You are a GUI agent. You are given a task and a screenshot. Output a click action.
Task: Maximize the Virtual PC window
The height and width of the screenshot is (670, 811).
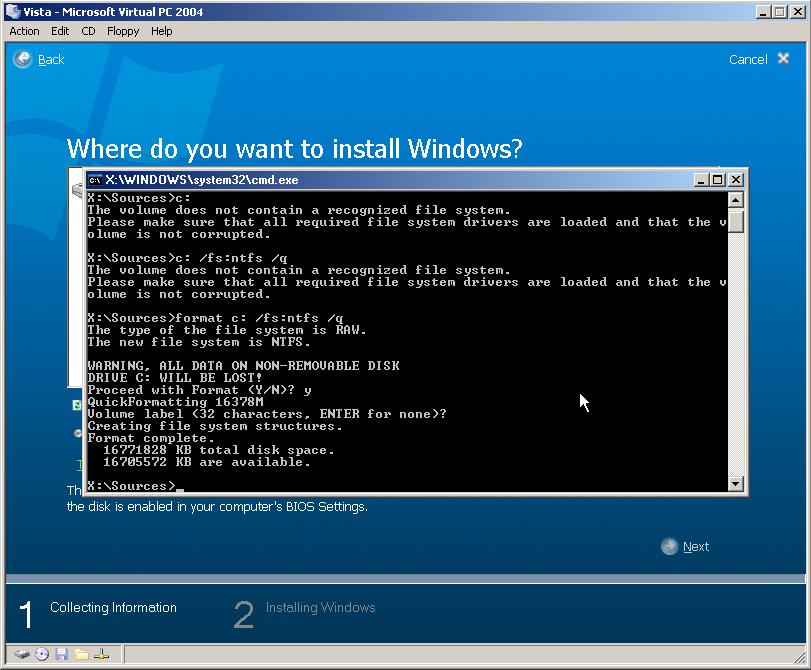(780, 11)
